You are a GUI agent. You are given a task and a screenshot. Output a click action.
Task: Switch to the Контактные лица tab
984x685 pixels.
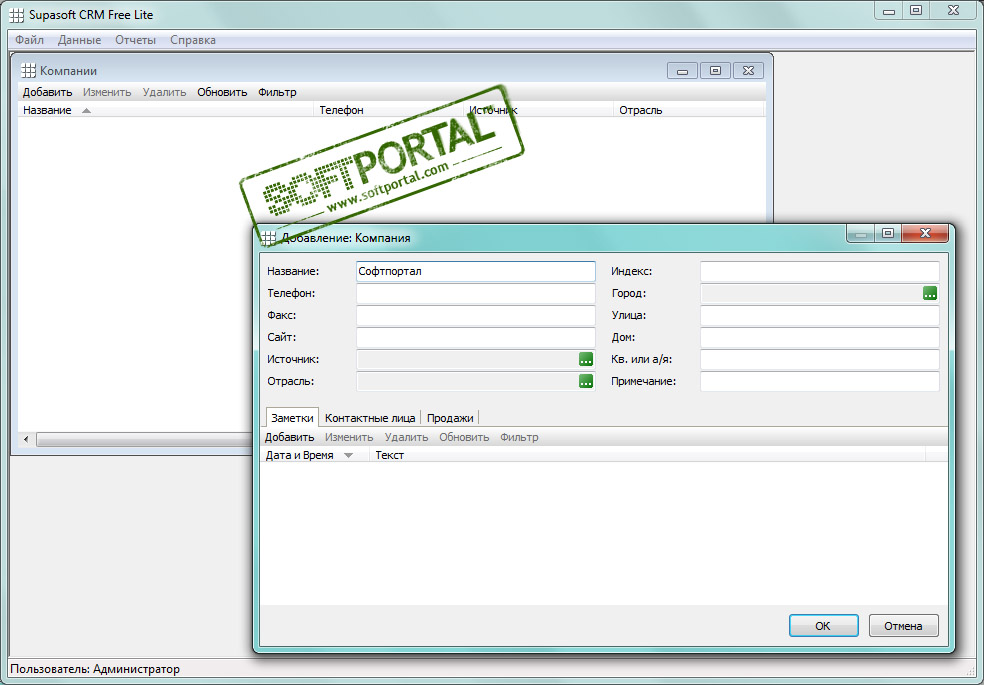click(370, 418)
